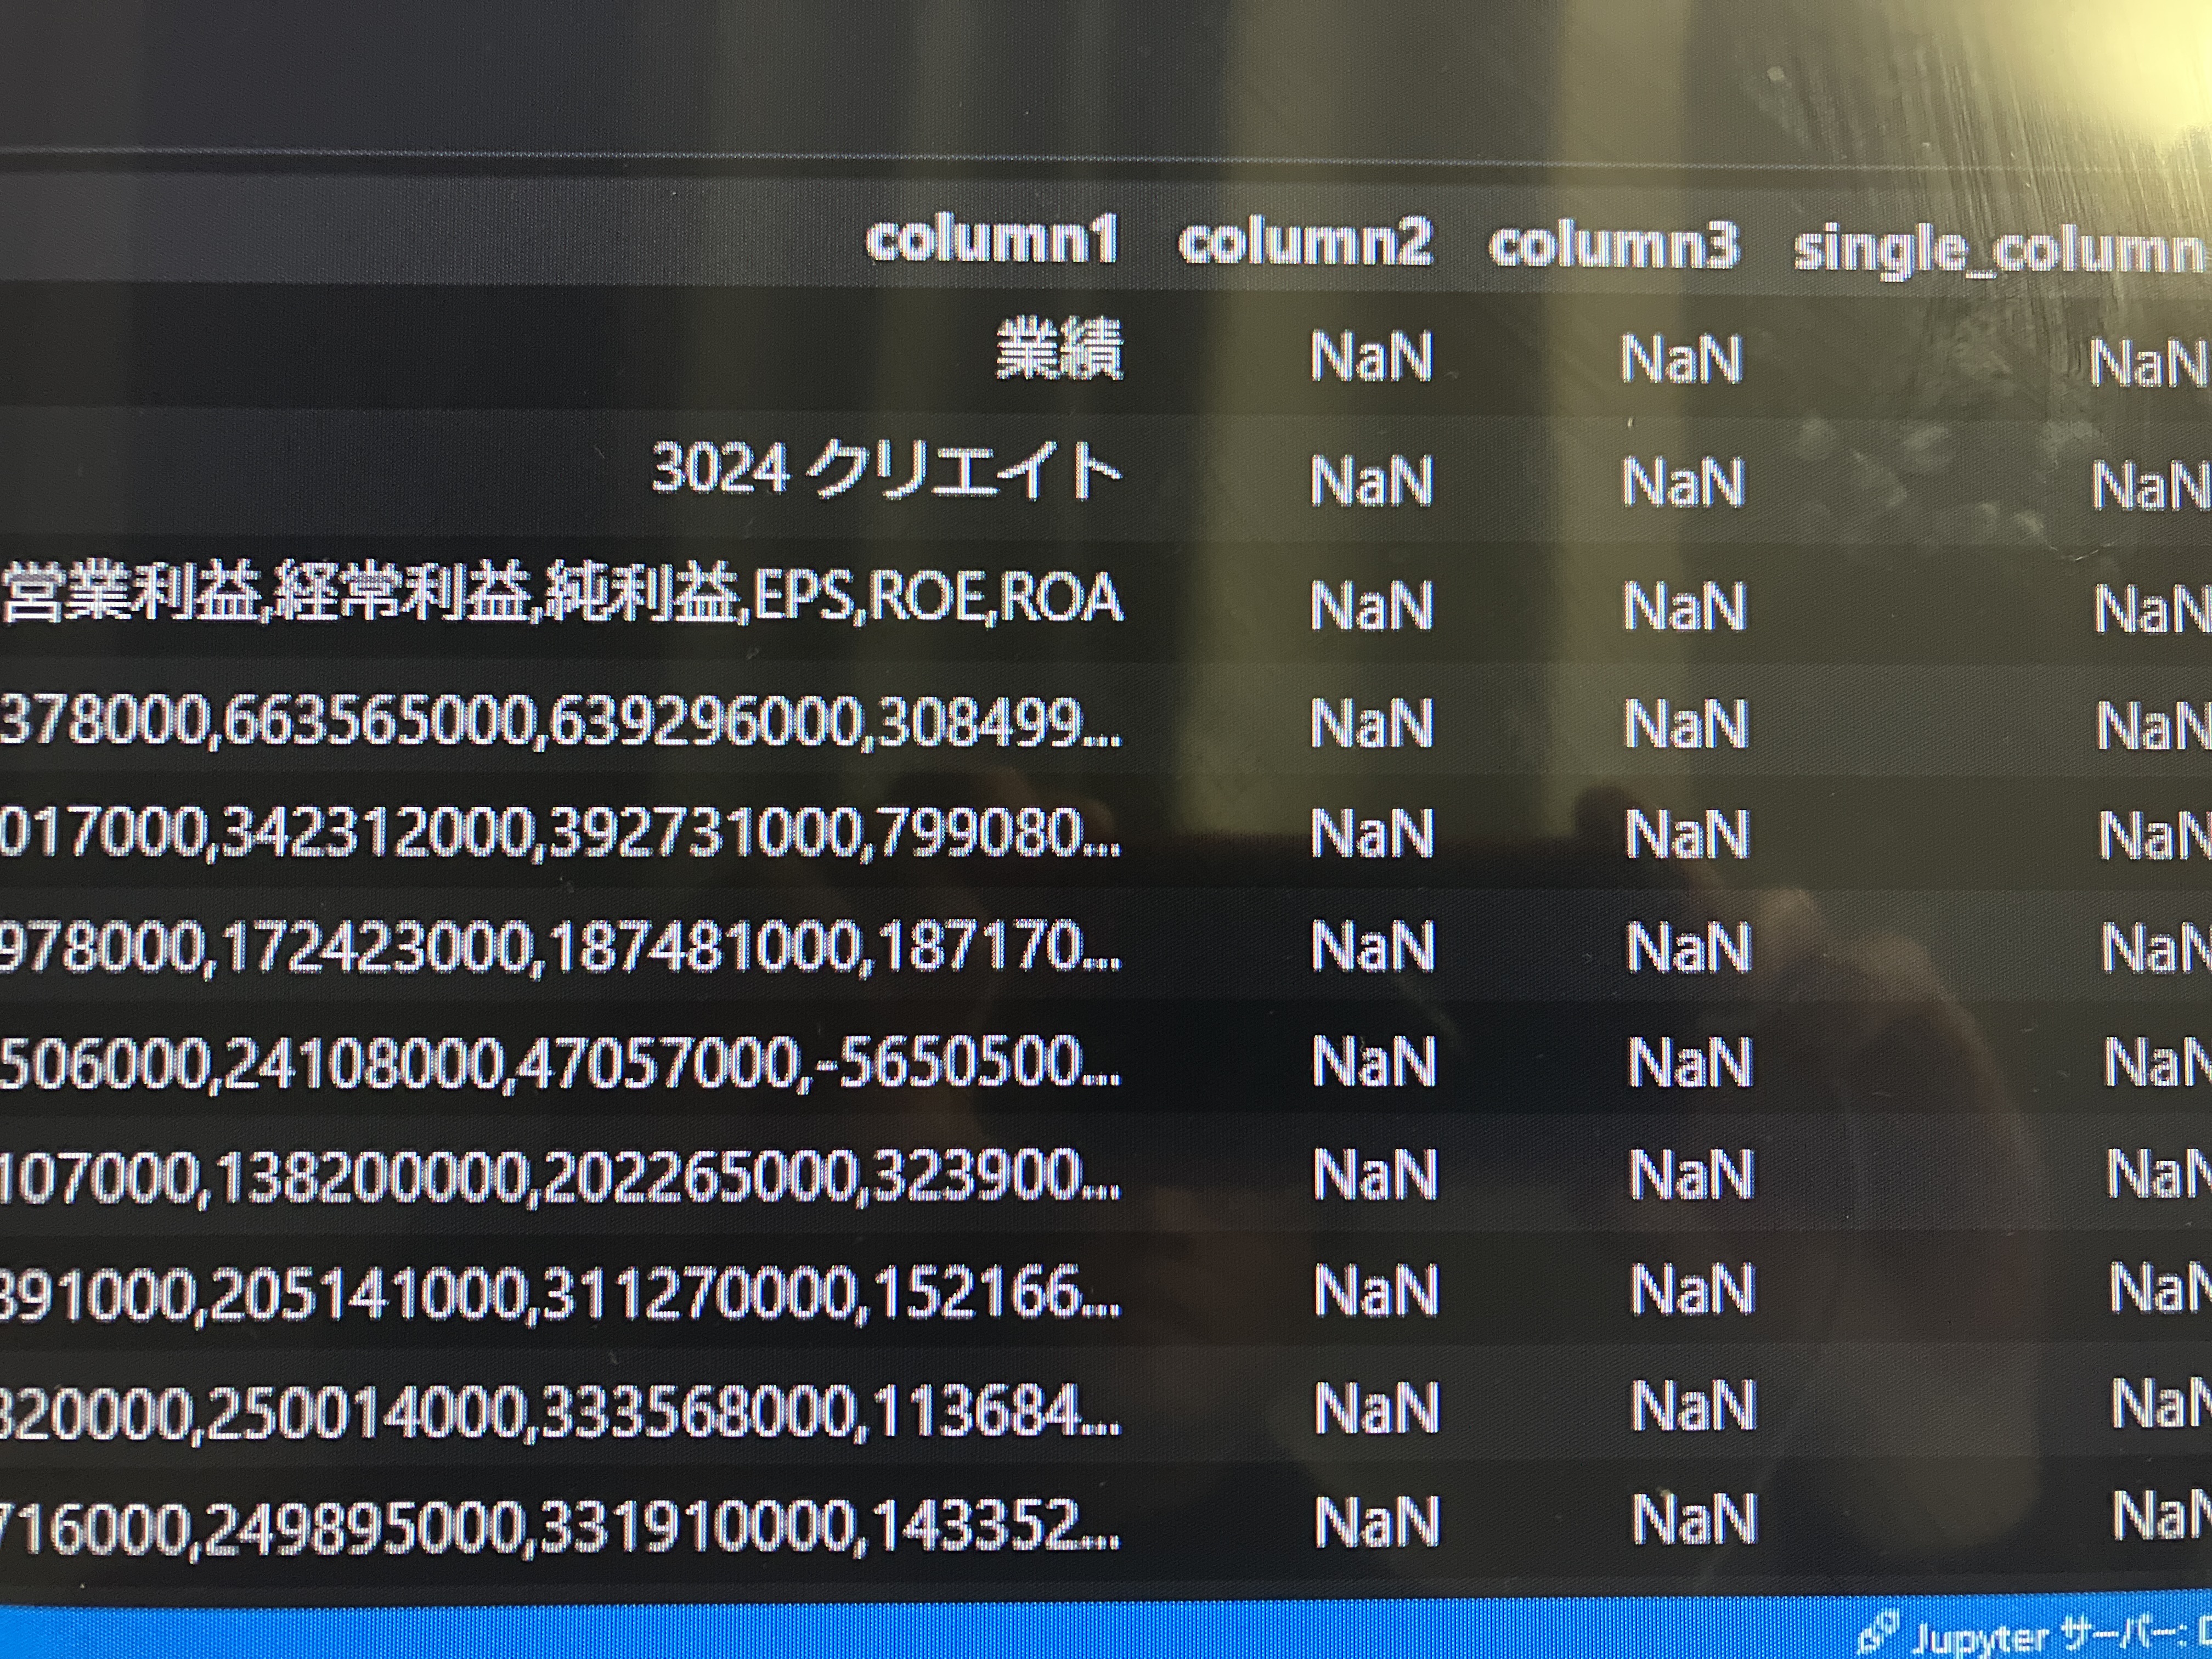Click the cell containing 138200000,202265000
2212x1659 pixels.
click(x=560, y=1177)
